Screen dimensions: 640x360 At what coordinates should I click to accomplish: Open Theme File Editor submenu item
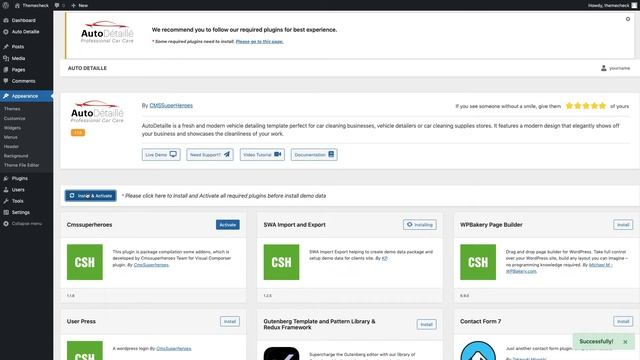pyautogui.click(x=22, y=165)
